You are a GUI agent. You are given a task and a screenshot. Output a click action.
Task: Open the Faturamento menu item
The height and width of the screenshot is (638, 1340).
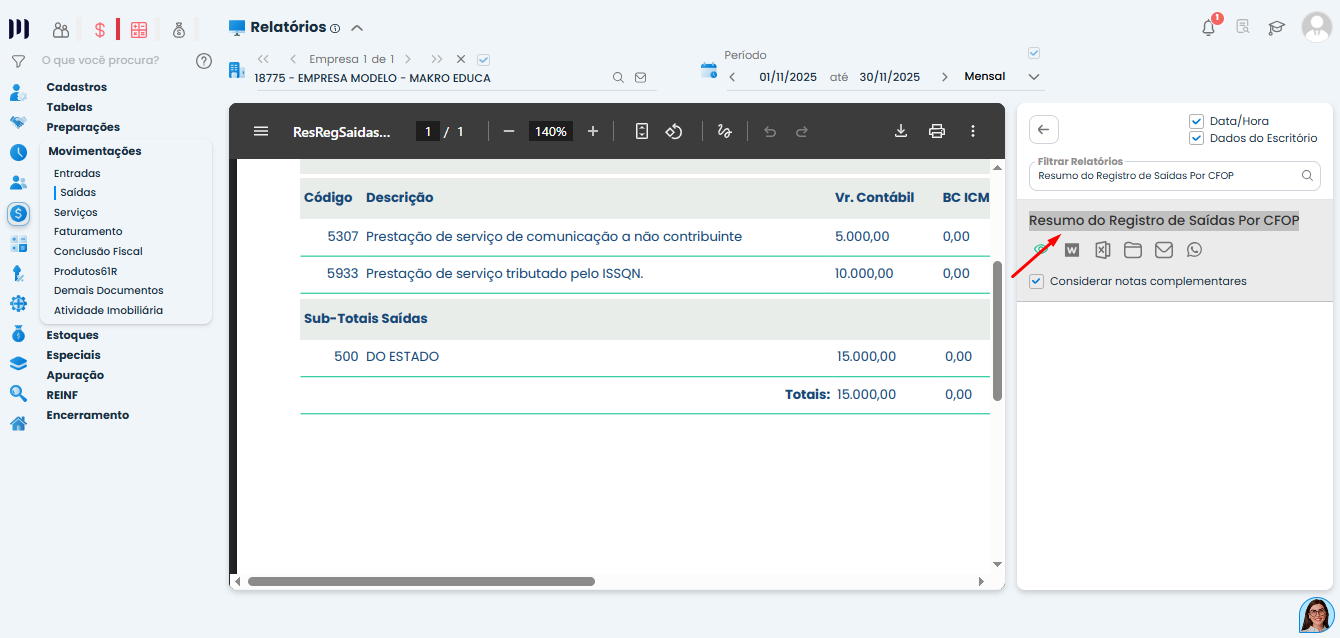(x=88, y=231)
